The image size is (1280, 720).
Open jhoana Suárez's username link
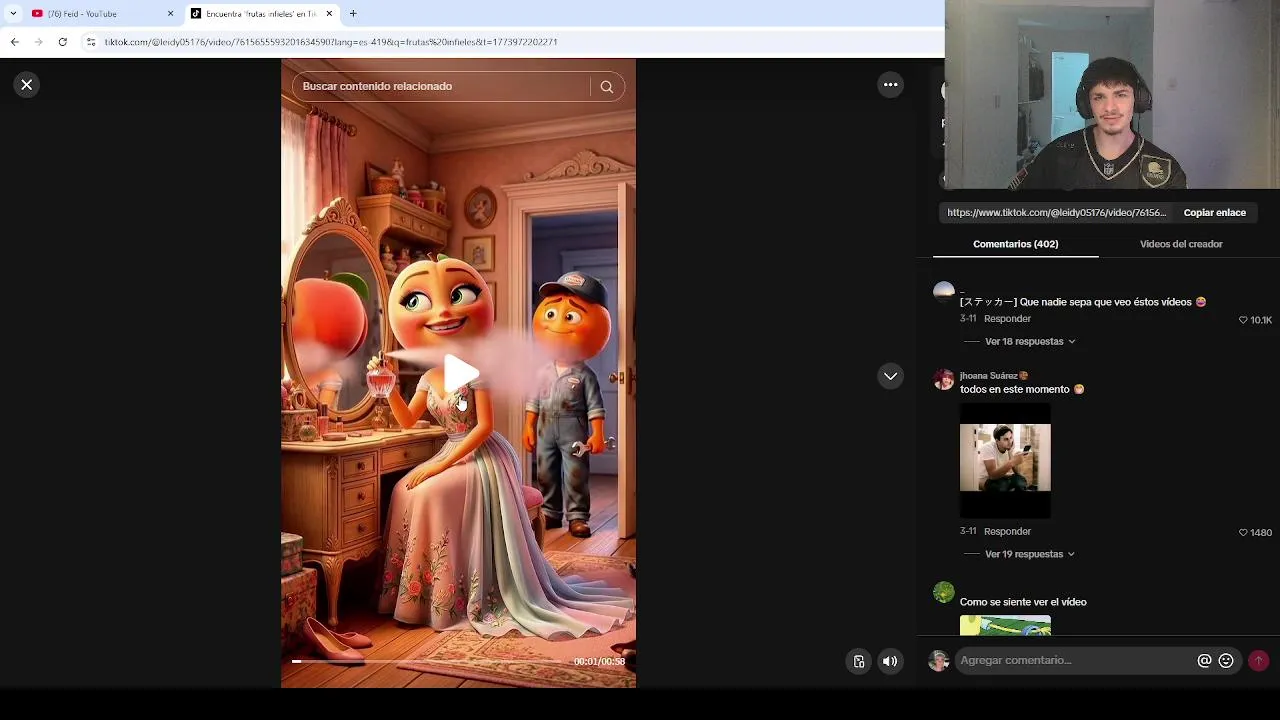point(993,376)
